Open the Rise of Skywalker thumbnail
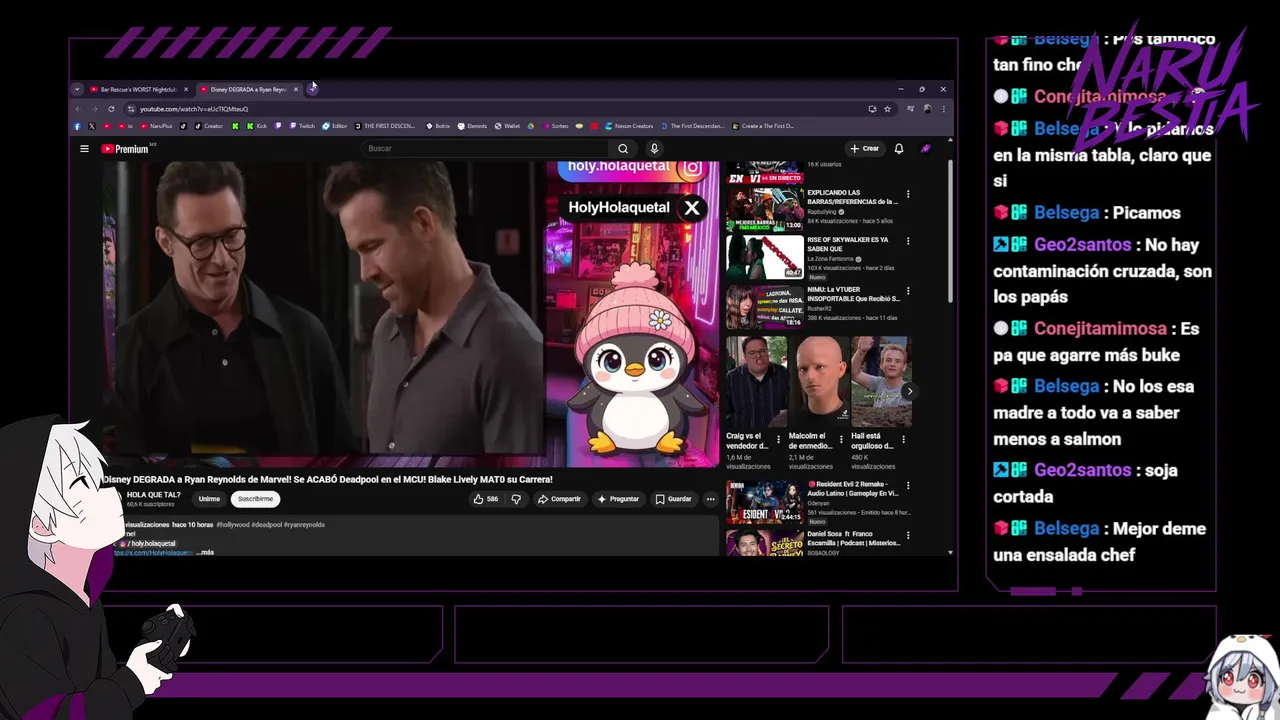The height and width of the screenshot is (720, 1280). (x=765, y=257)
